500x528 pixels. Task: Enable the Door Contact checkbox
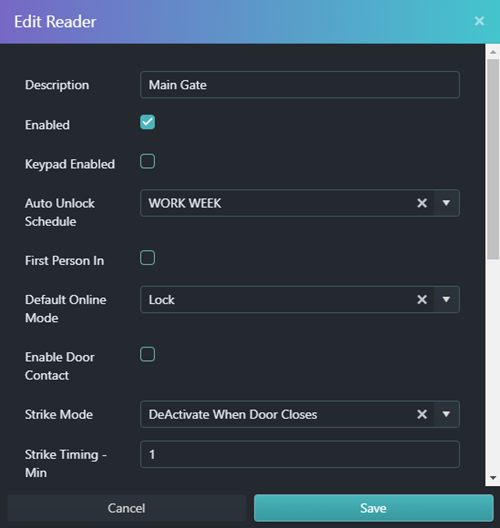147,354
